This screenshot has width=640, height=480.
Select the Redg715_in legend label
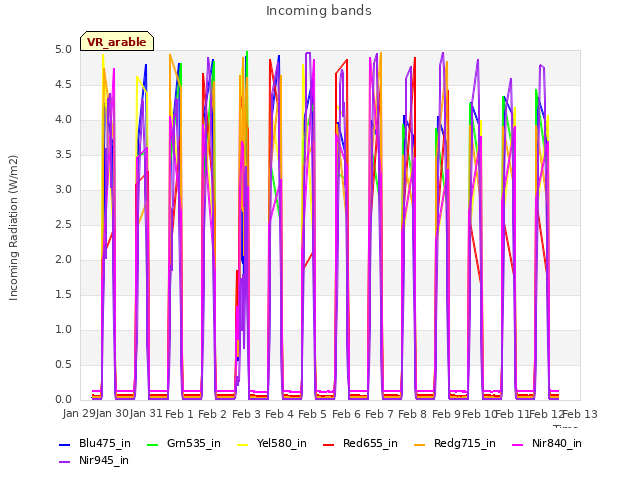(465, 443)
